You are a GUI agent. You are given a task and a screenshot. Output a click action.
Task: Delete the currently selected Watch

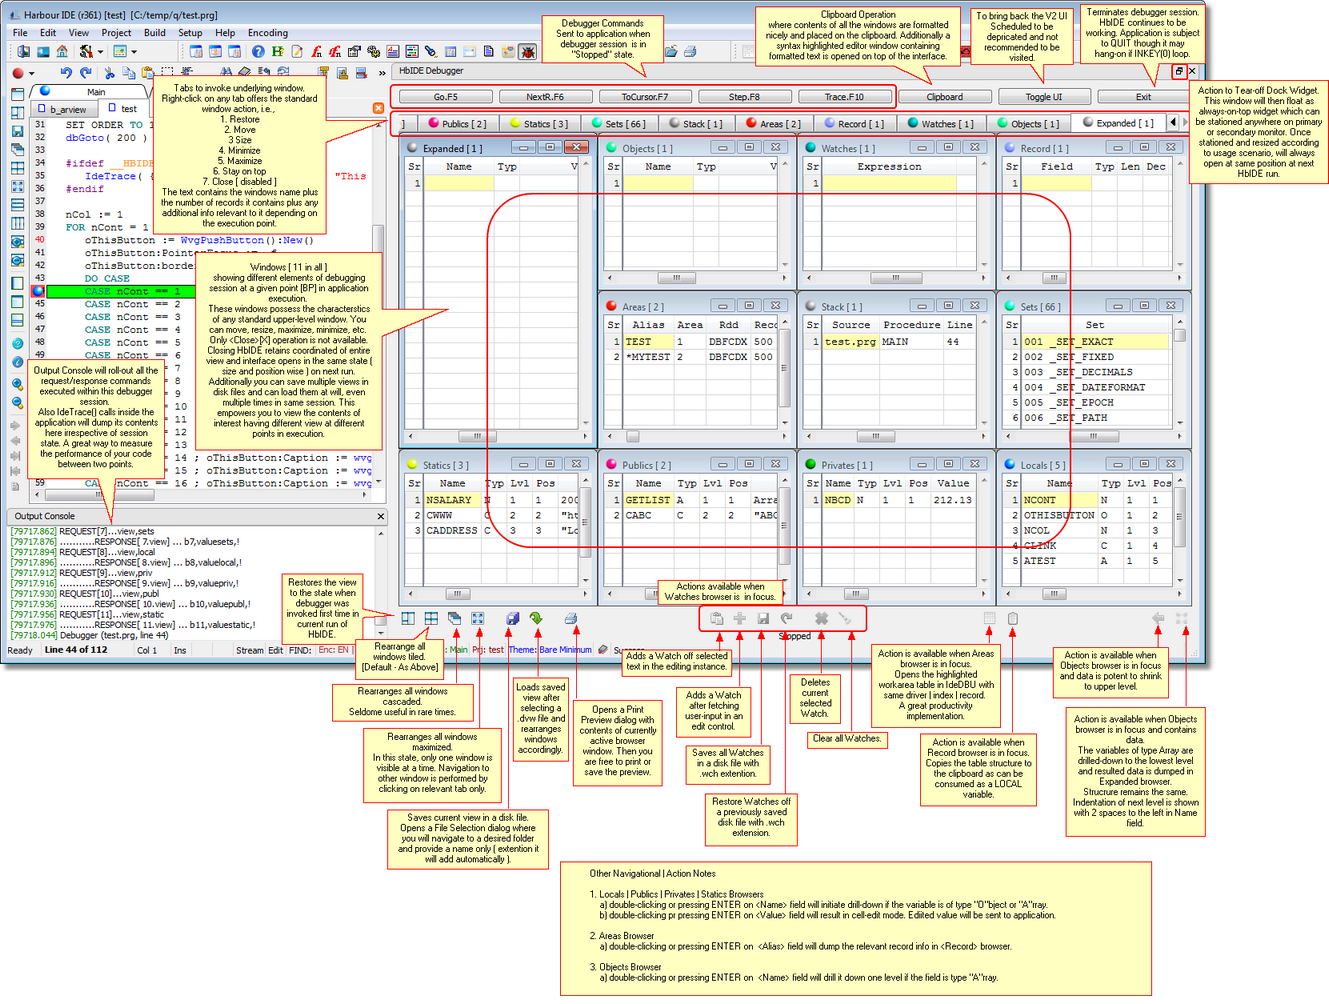(x=821, y=619)
